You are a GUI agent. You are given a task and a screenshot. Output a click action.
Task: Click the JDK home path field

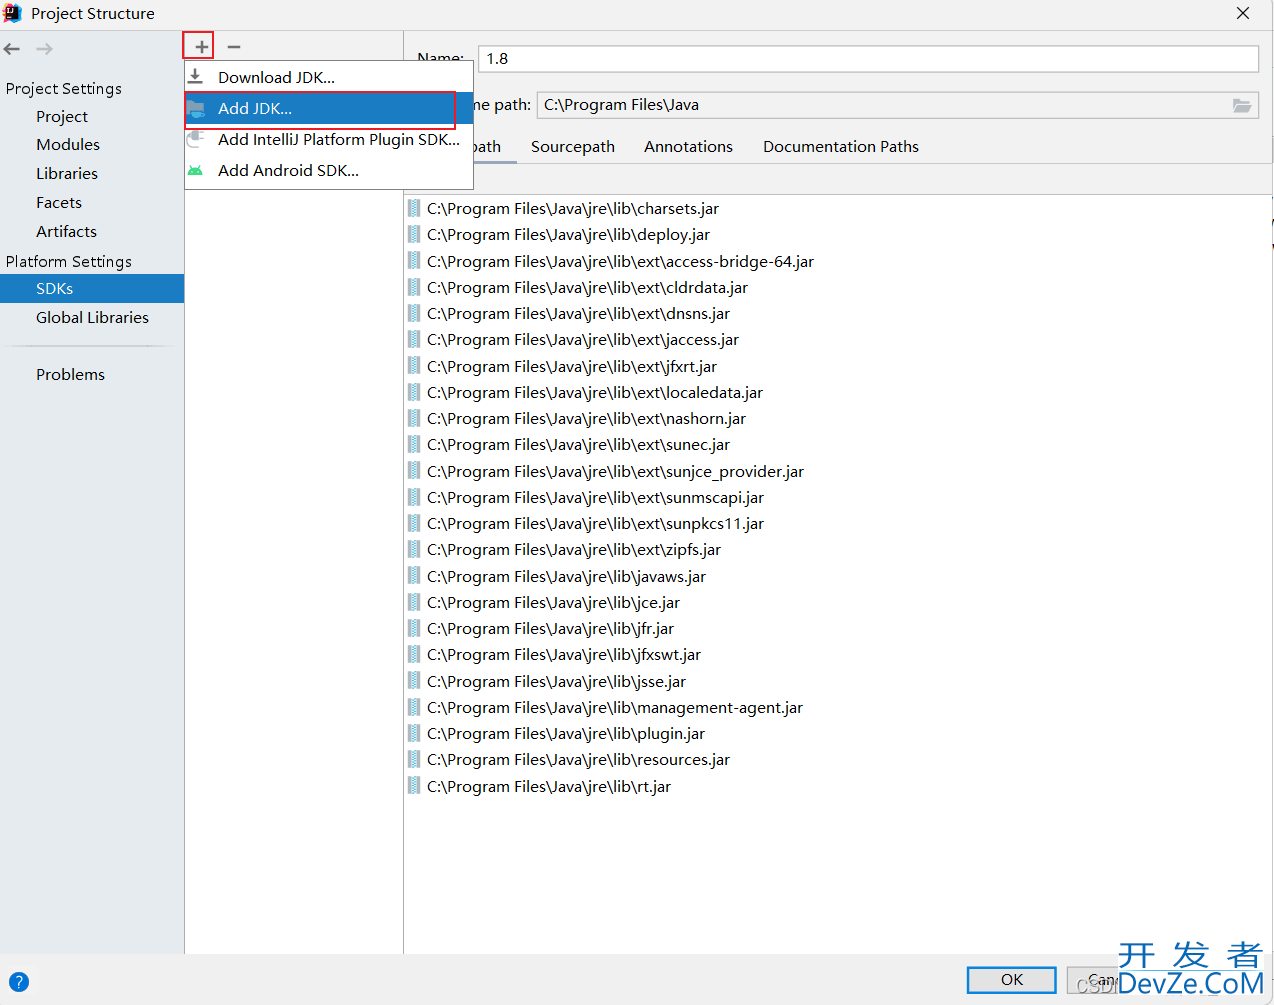[898, 105]
